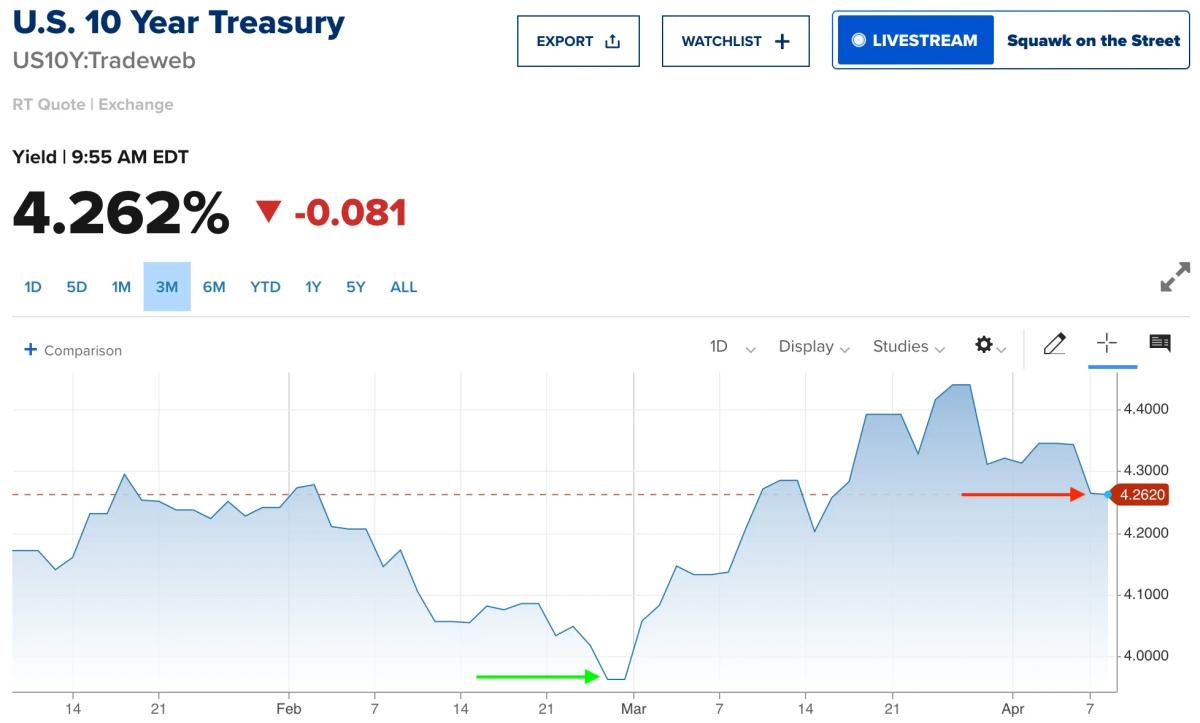Click the red 4.2620 price marker
Viewport: 1200px width, 723px height.
coord(1141,494)
